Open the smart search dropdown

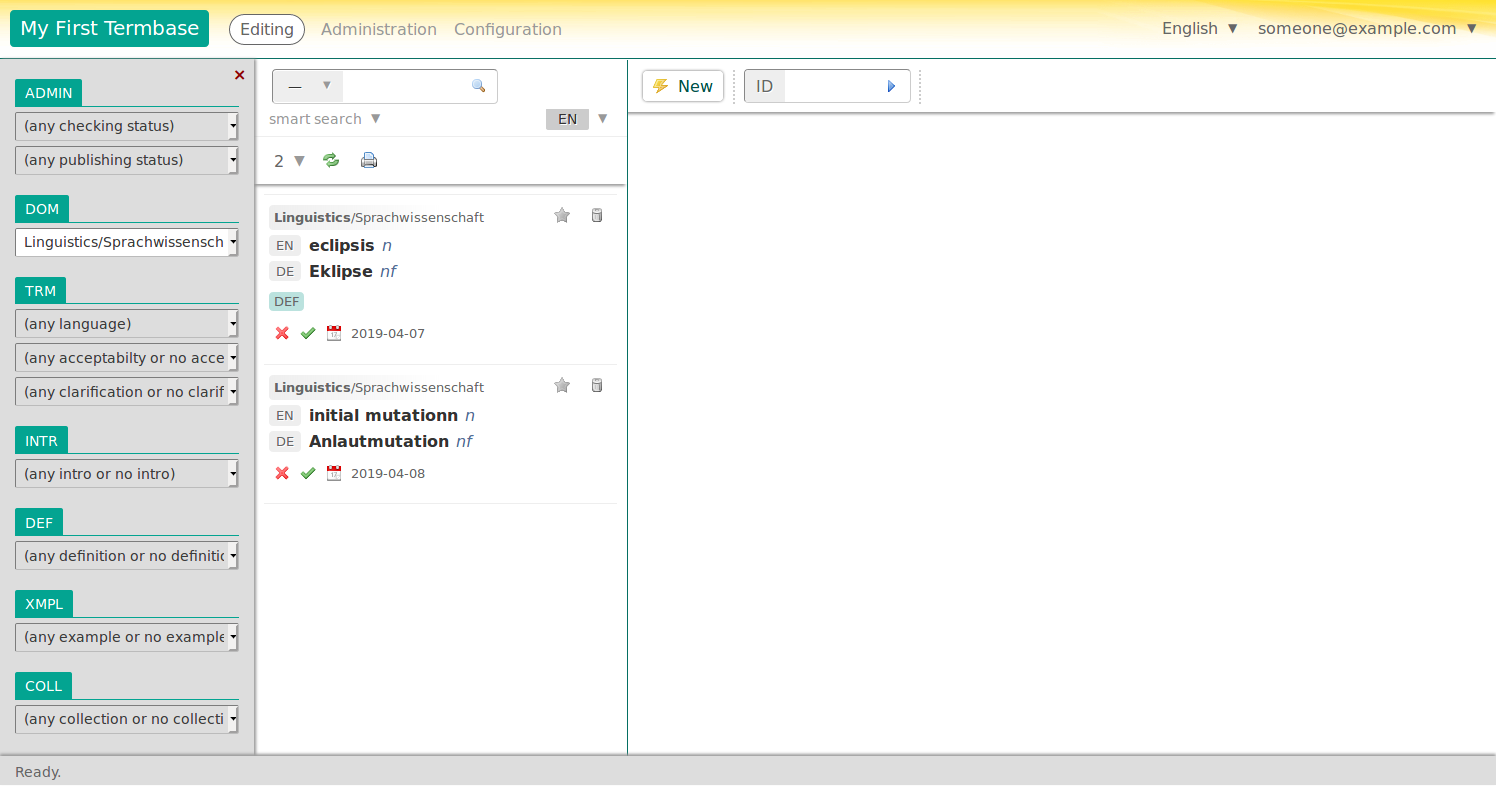[x=325, y=118]
